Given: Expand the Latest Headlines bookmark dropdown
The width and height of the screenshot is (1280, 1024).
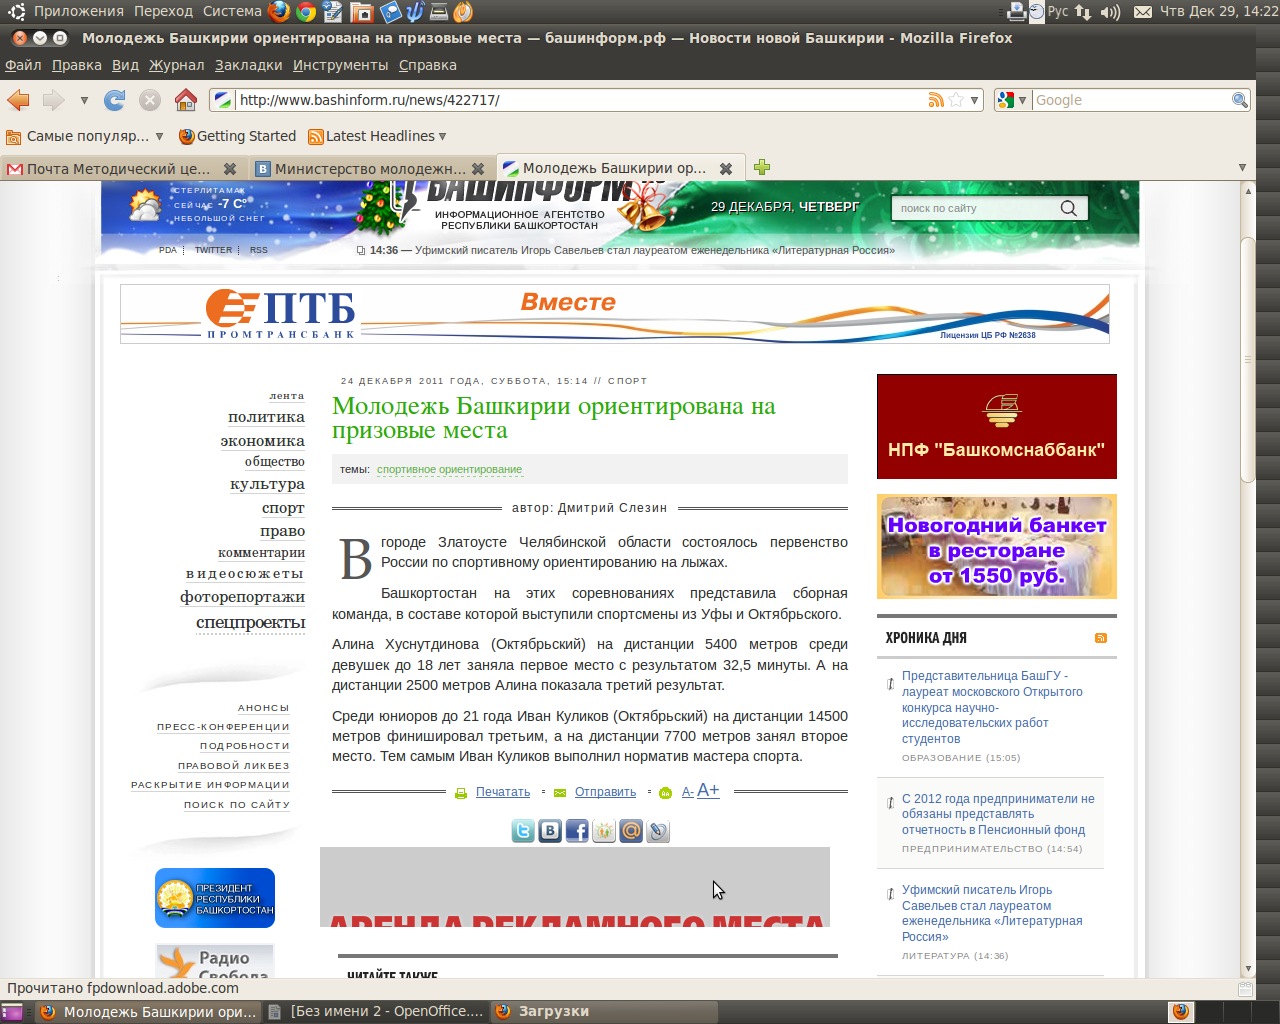Looking at the screenshot, I should click(442, 136).
